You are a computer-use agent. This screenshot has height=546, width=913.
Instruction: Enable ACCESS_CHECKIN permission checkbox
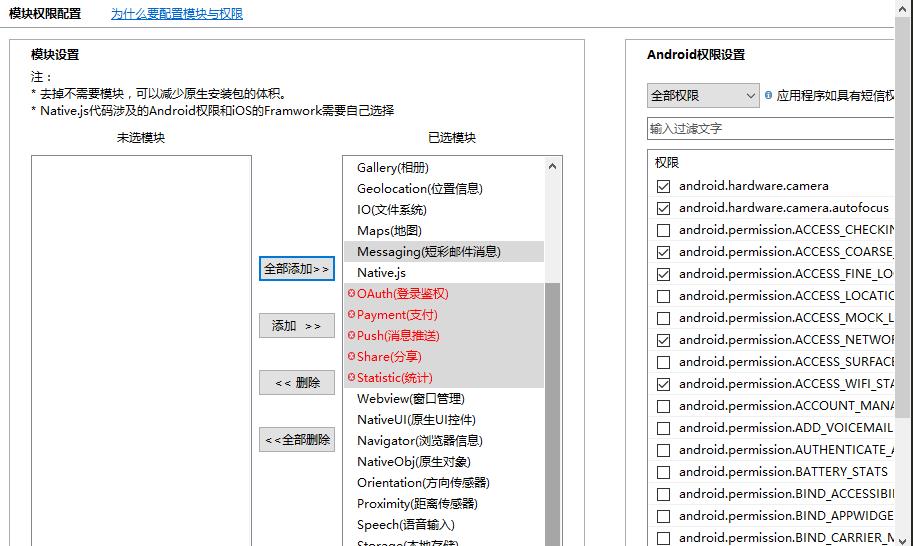click(x=663, y=231)
